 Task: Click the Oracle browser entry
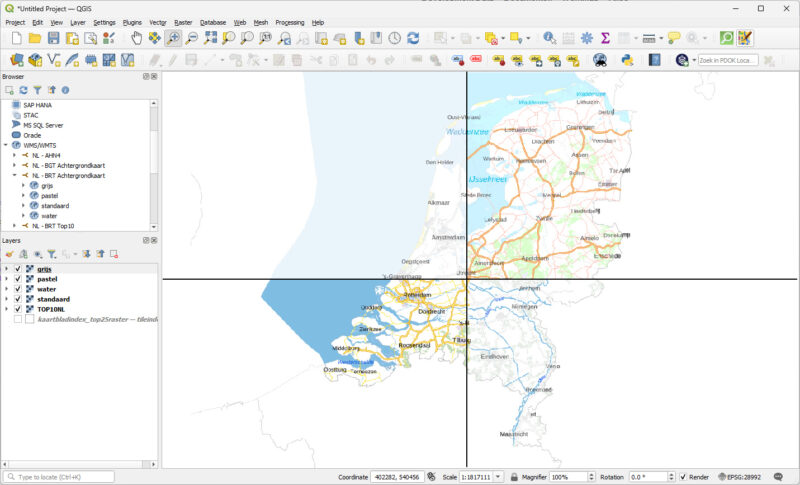(x=32, y=135)
